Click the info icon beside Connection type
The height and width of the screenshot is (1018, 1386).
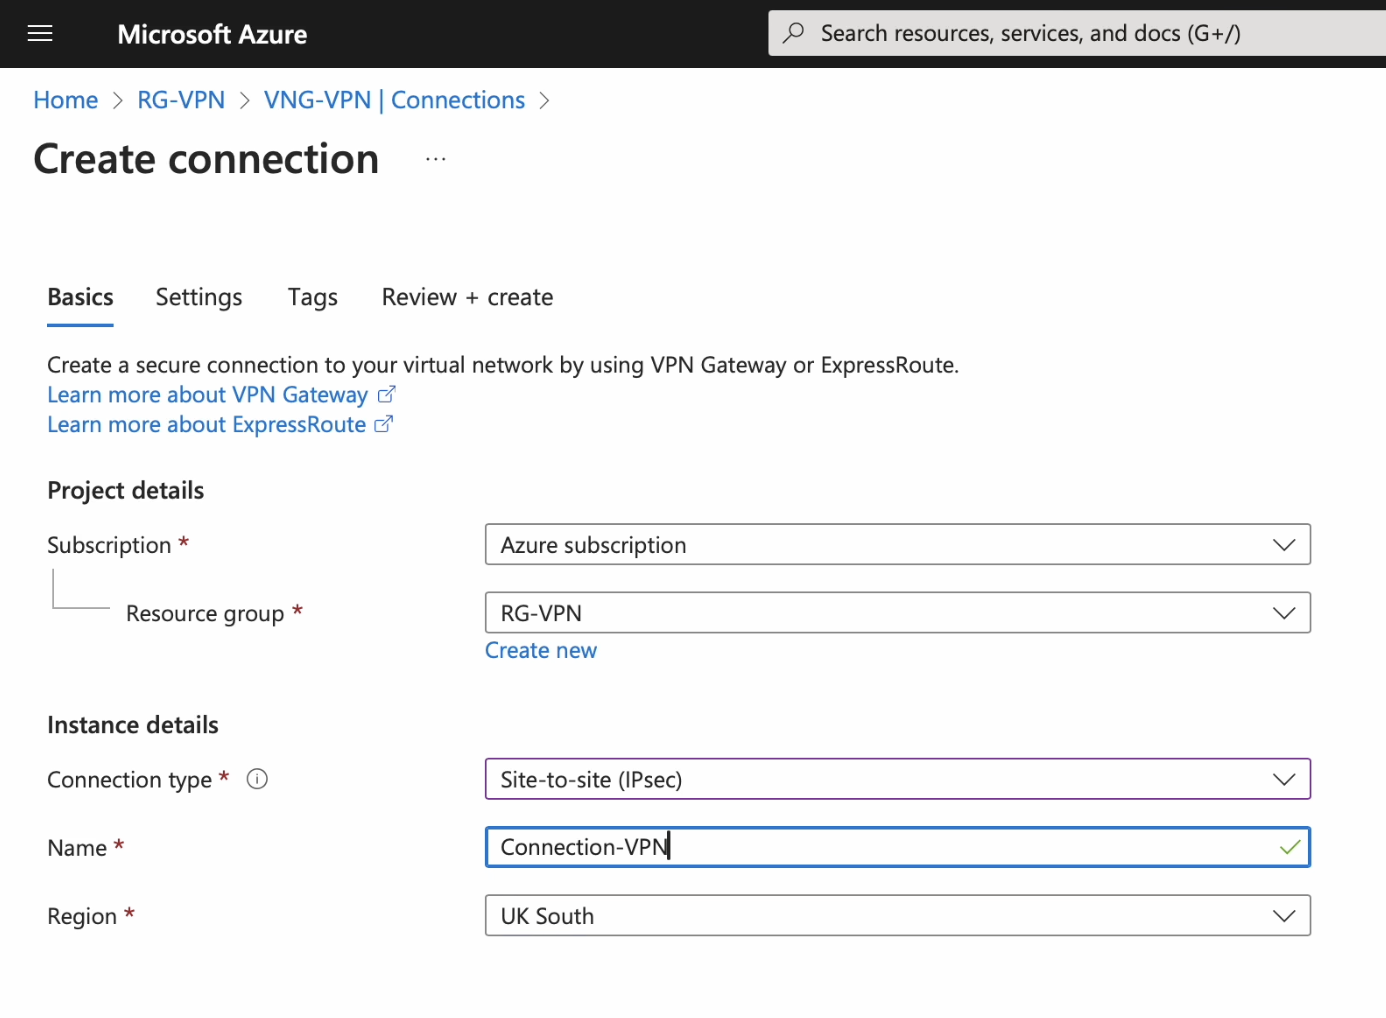coord(257,779)
